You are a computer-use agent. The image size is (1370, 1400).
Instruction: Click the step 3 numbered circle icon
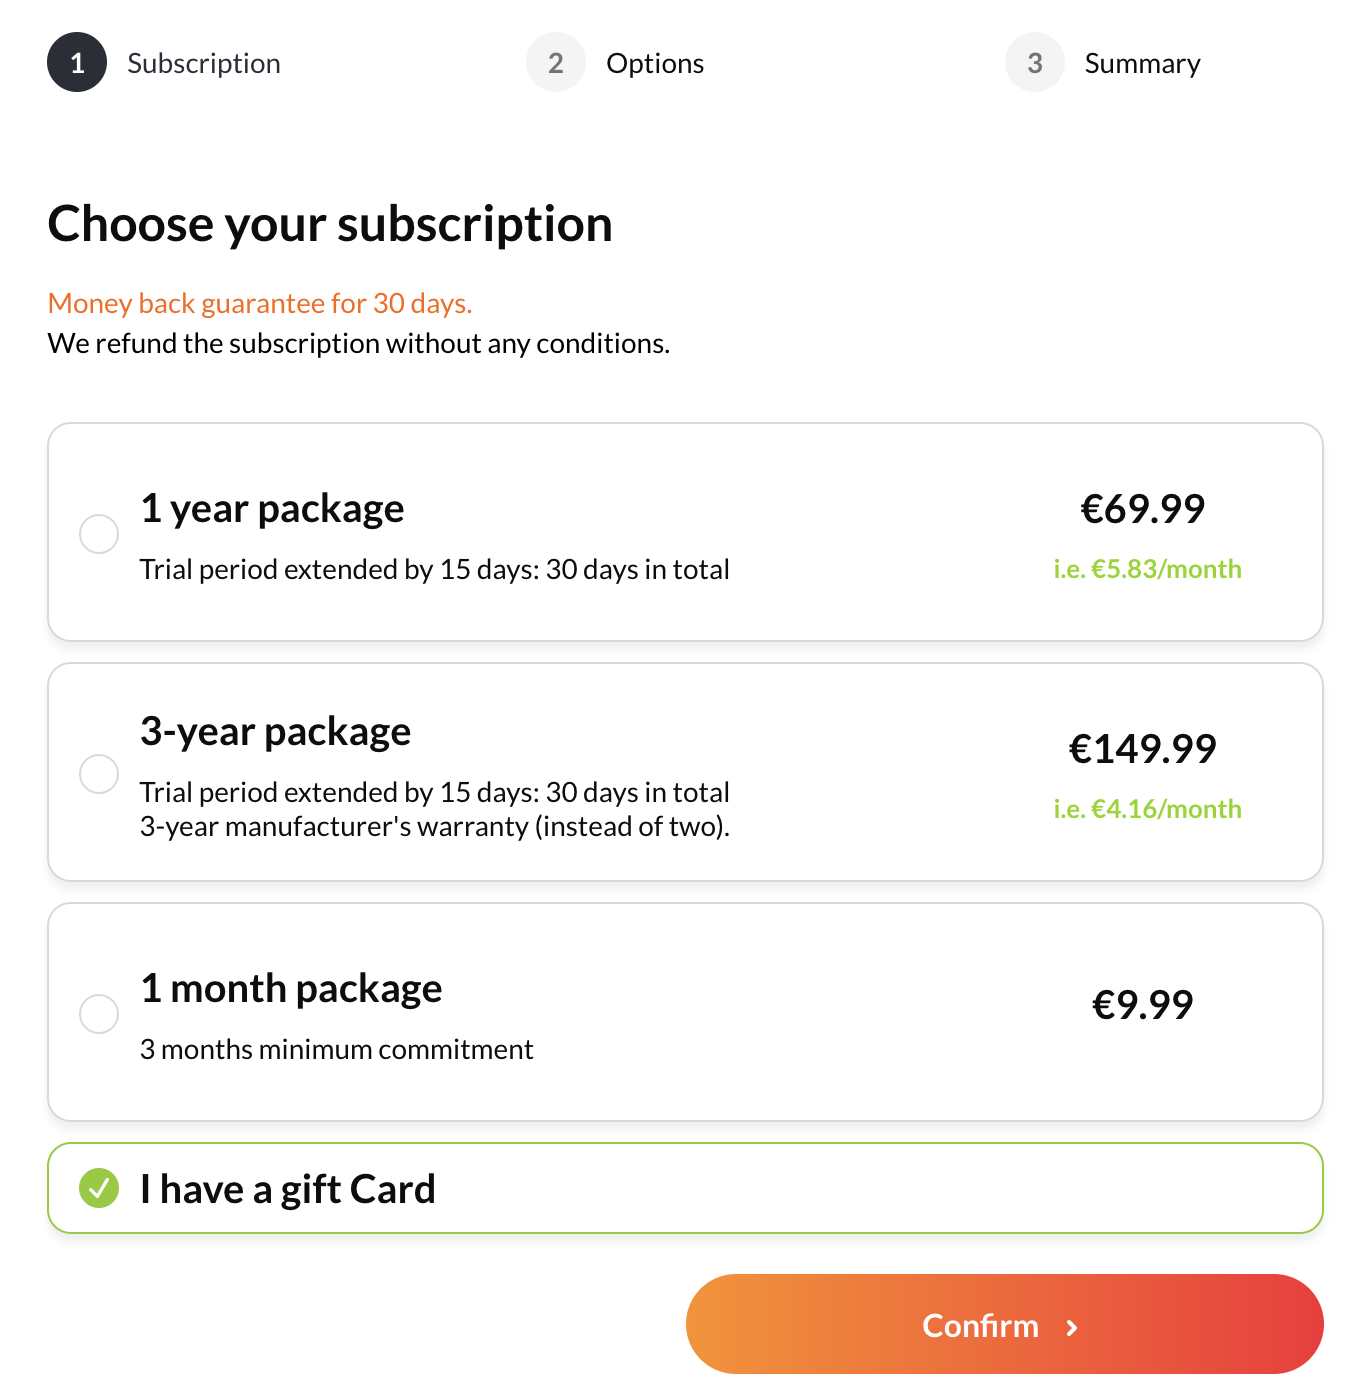point(1035,62)
